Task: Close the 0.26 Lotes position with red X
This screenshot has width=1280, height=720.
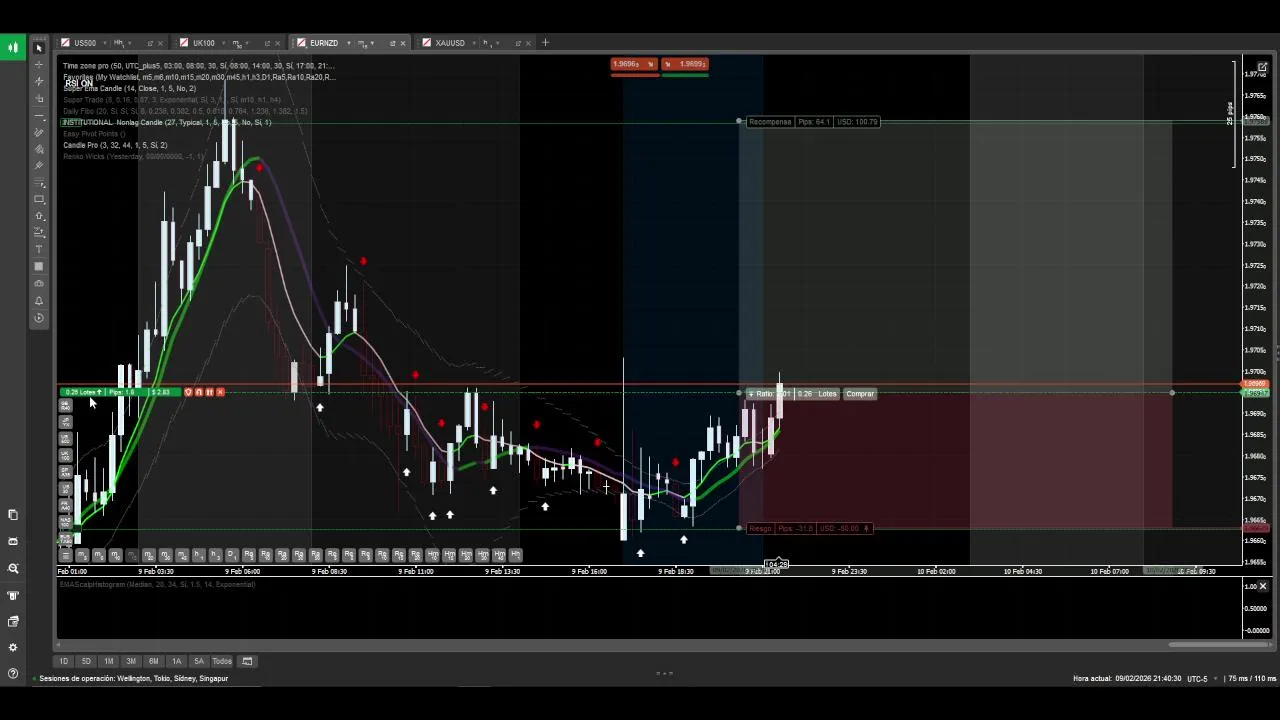Action: [x=220, y=392]
